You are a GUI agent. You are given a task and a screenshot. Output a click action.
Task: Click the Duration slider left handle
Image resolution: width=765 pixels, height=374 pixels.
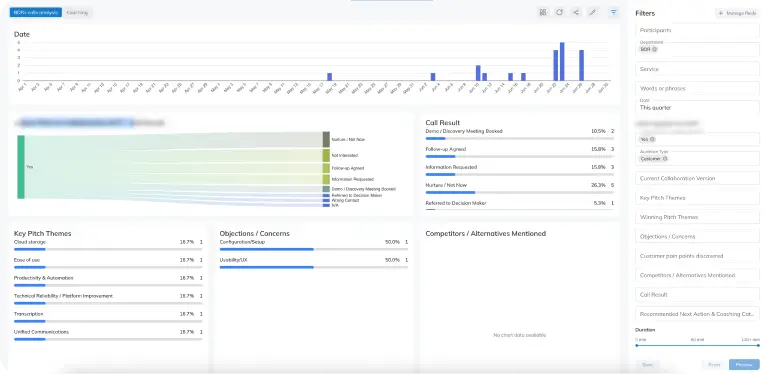(636, 345)
